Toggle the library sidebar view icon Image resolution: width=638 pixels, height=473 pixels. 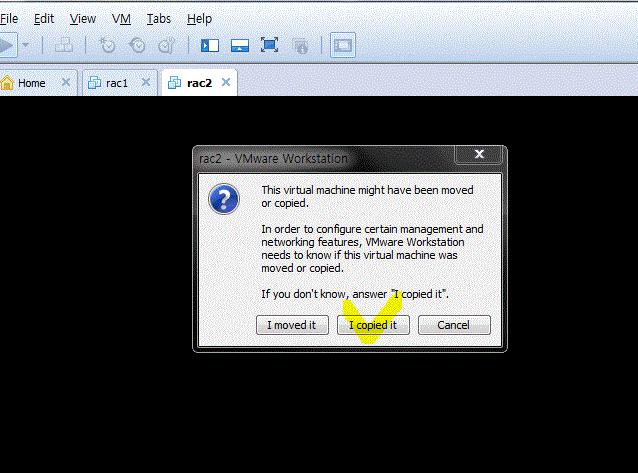point(210,45)
